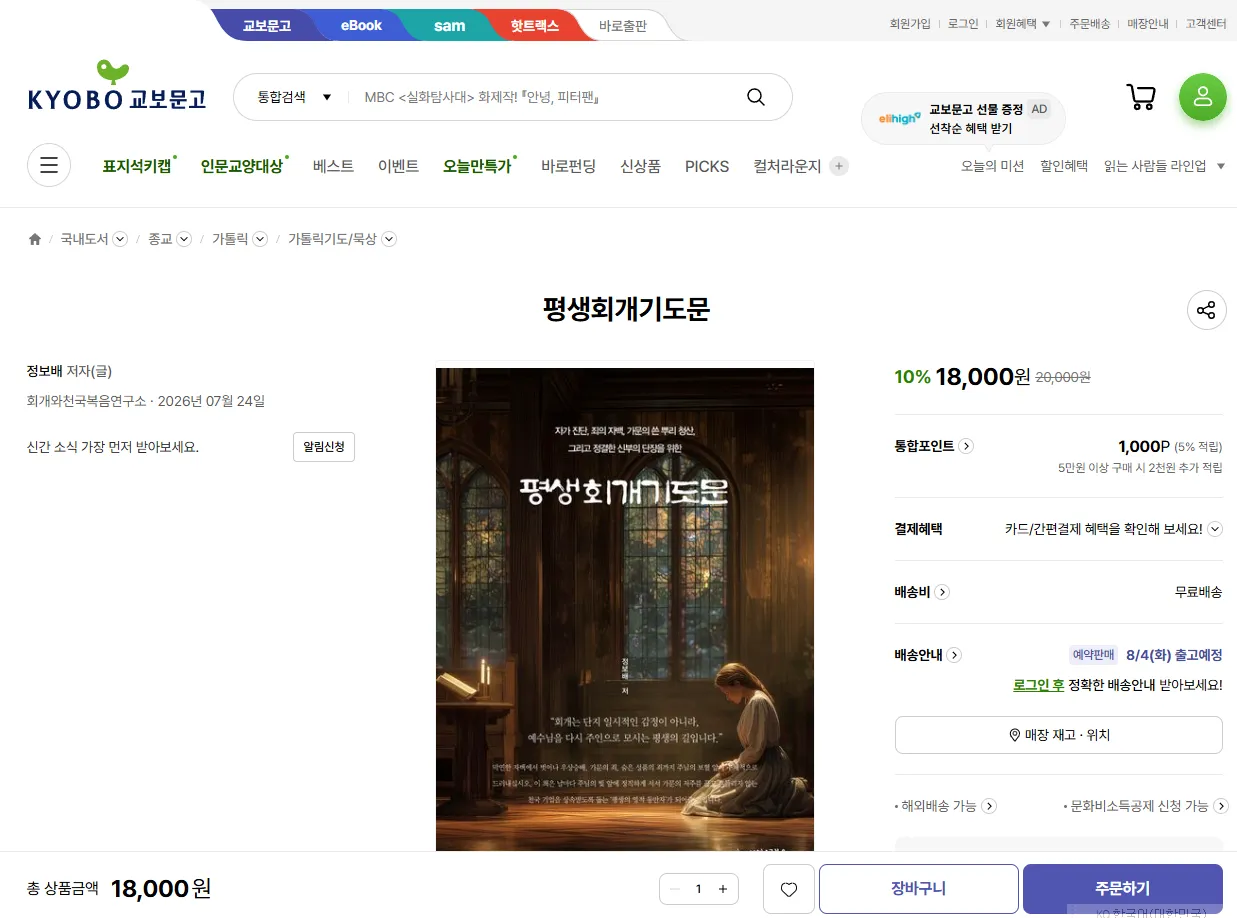Open the 베스트 menu item

[333, 166]
